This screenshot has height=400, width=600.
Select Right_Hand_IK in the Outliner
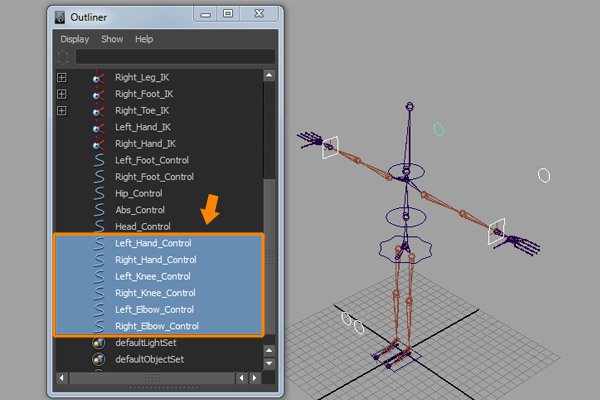pos(145,144)
